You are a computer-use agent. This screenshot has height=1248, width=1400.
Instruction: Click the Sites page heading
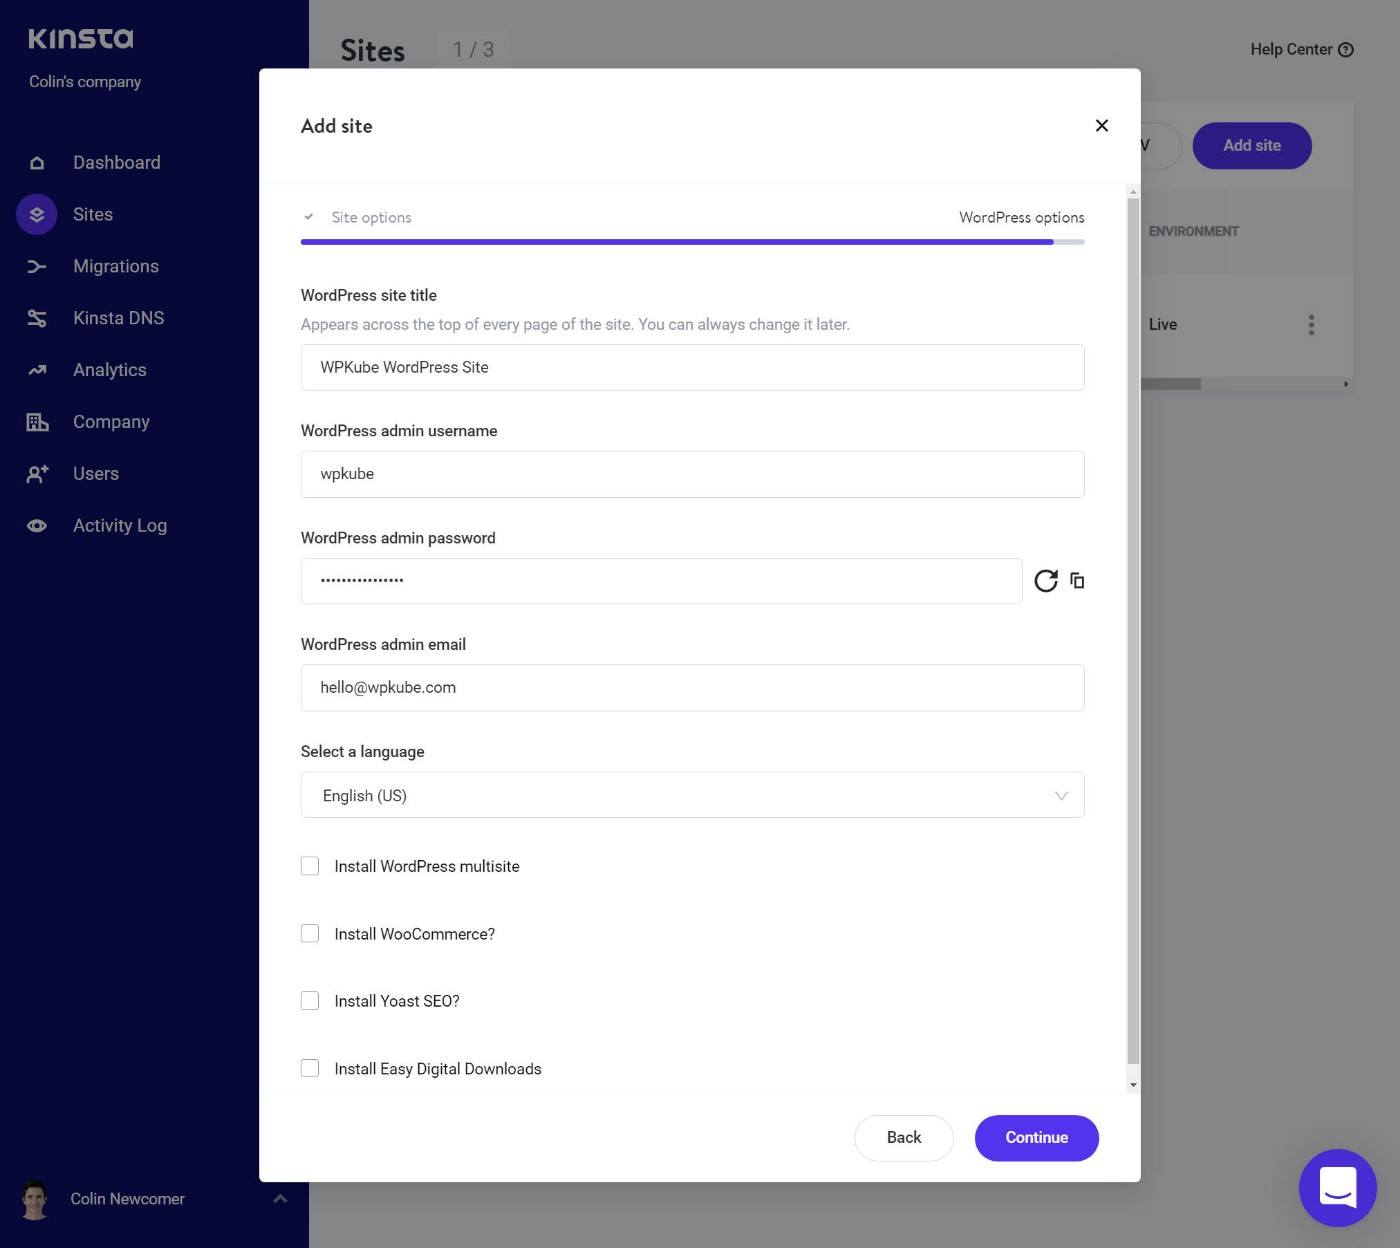(x=373, y=51)
